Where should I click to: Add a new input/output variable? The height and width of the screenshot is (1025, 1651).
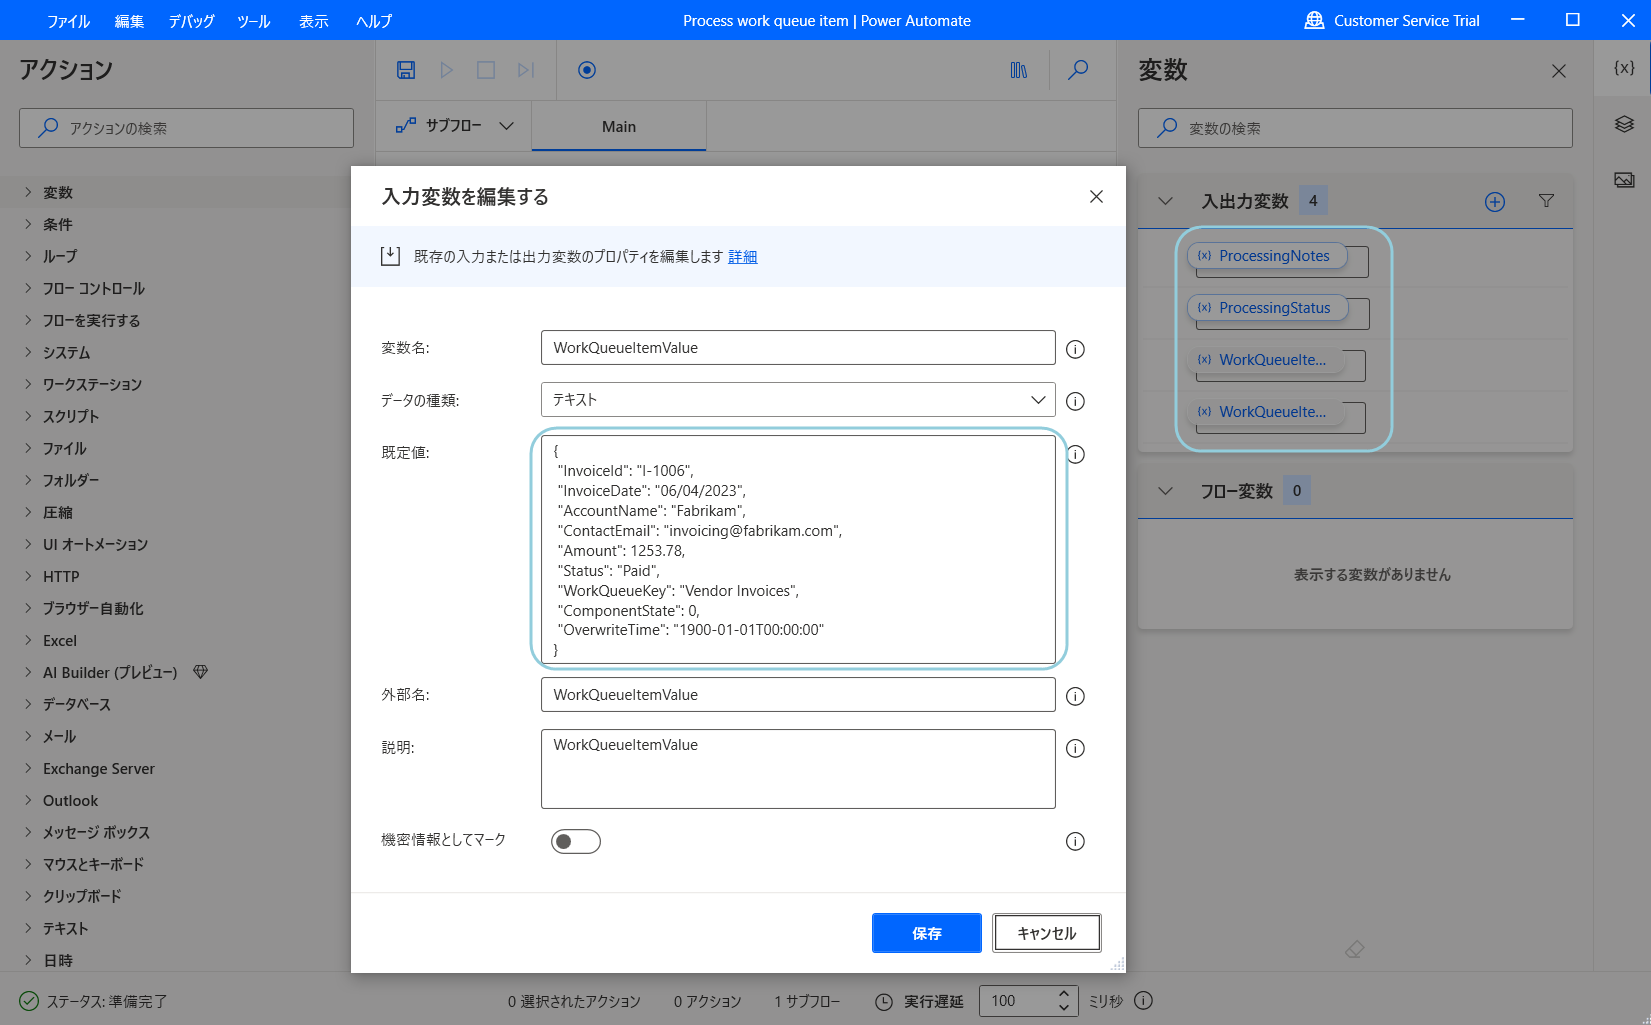(1495, 202)
